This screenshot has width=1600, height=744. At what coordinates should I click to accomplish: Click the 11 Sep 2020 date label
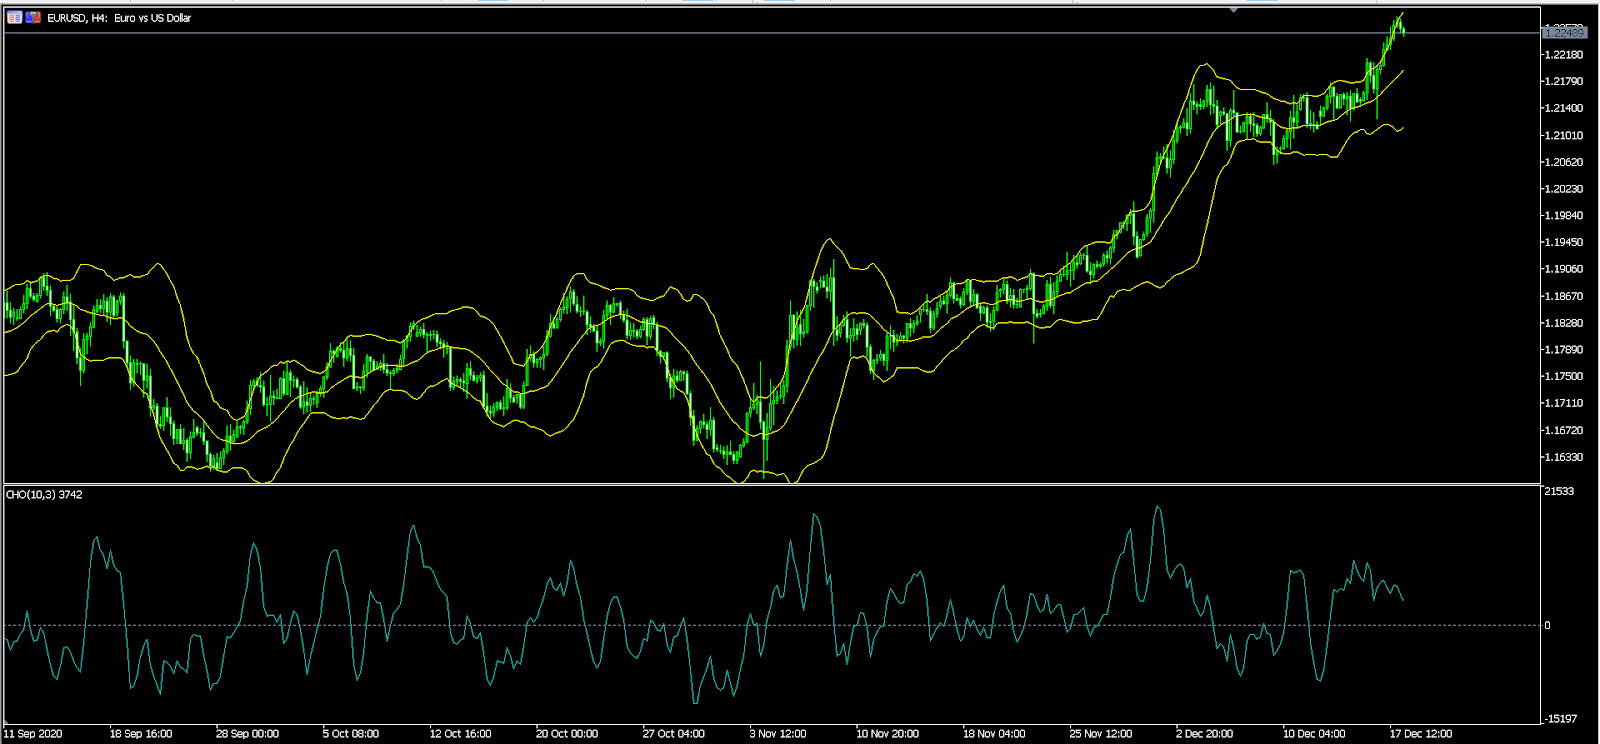[33, 733]
